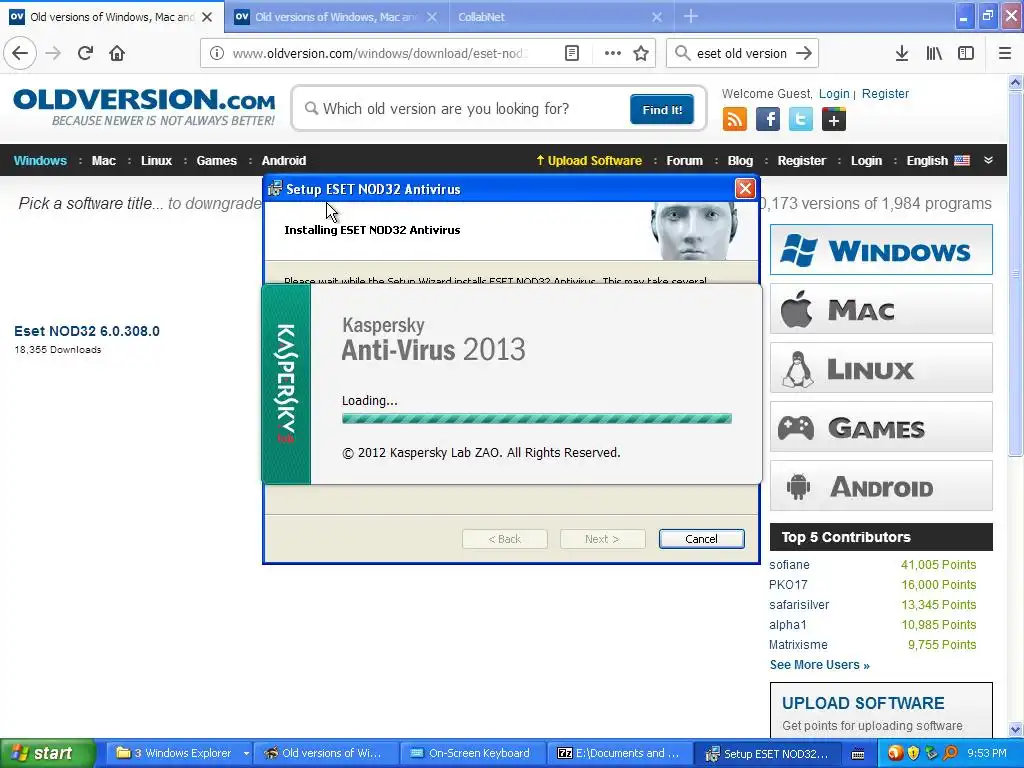This screenshot has width=1024, height=768.
Task: Show site information icon in address bar
Action: click(x=217, y=53)
